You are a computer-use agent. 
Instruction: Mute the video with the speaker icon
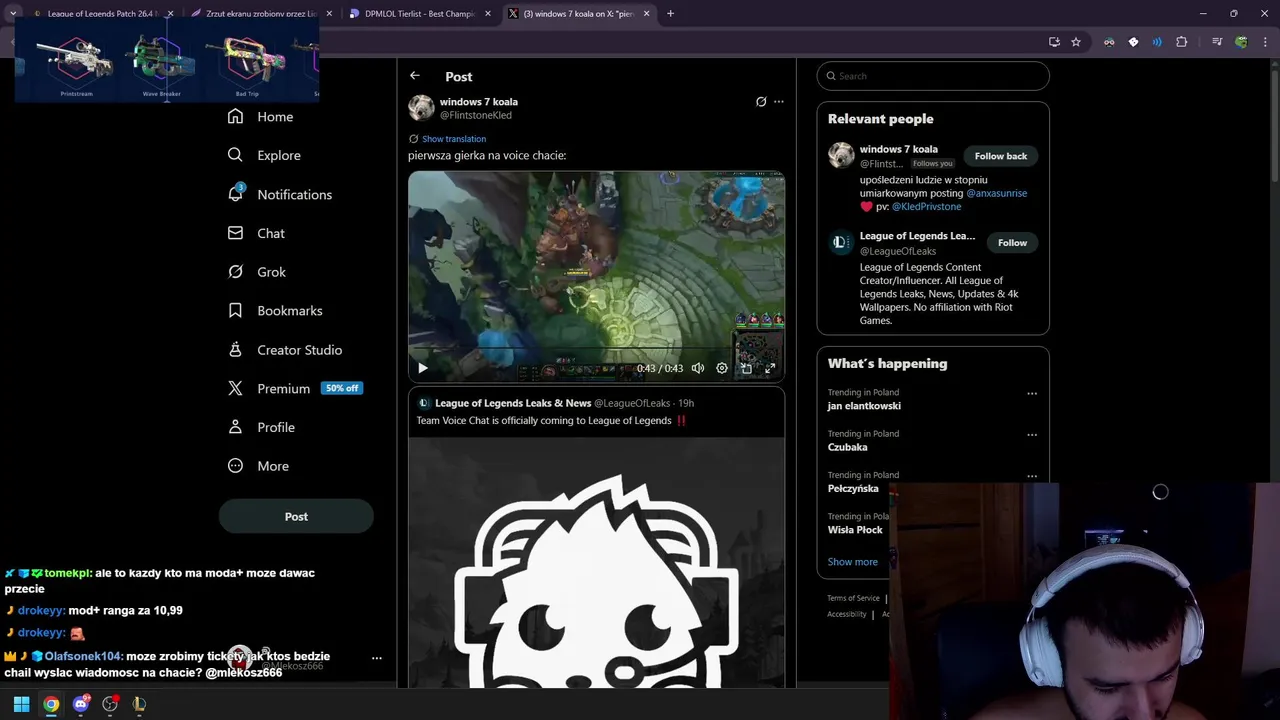click(698, 368)
